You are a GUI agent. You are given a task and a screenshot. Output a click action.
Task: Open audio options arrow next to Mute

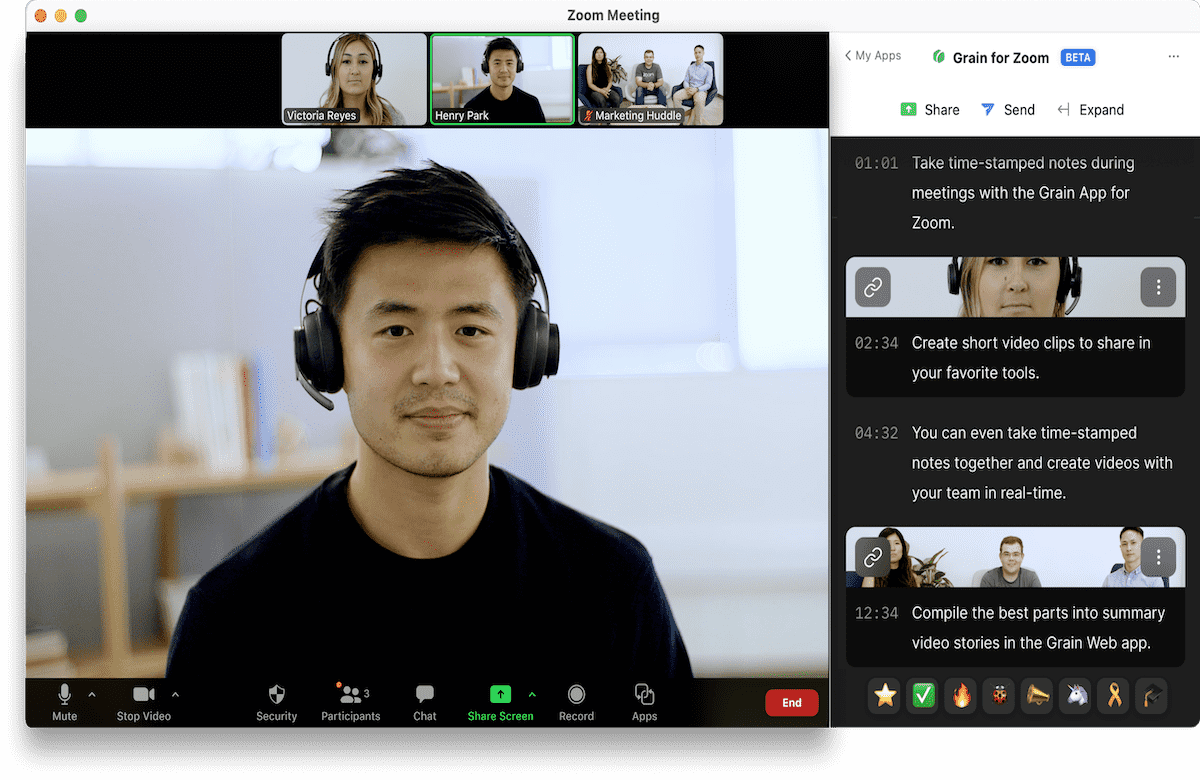(92, 694)
